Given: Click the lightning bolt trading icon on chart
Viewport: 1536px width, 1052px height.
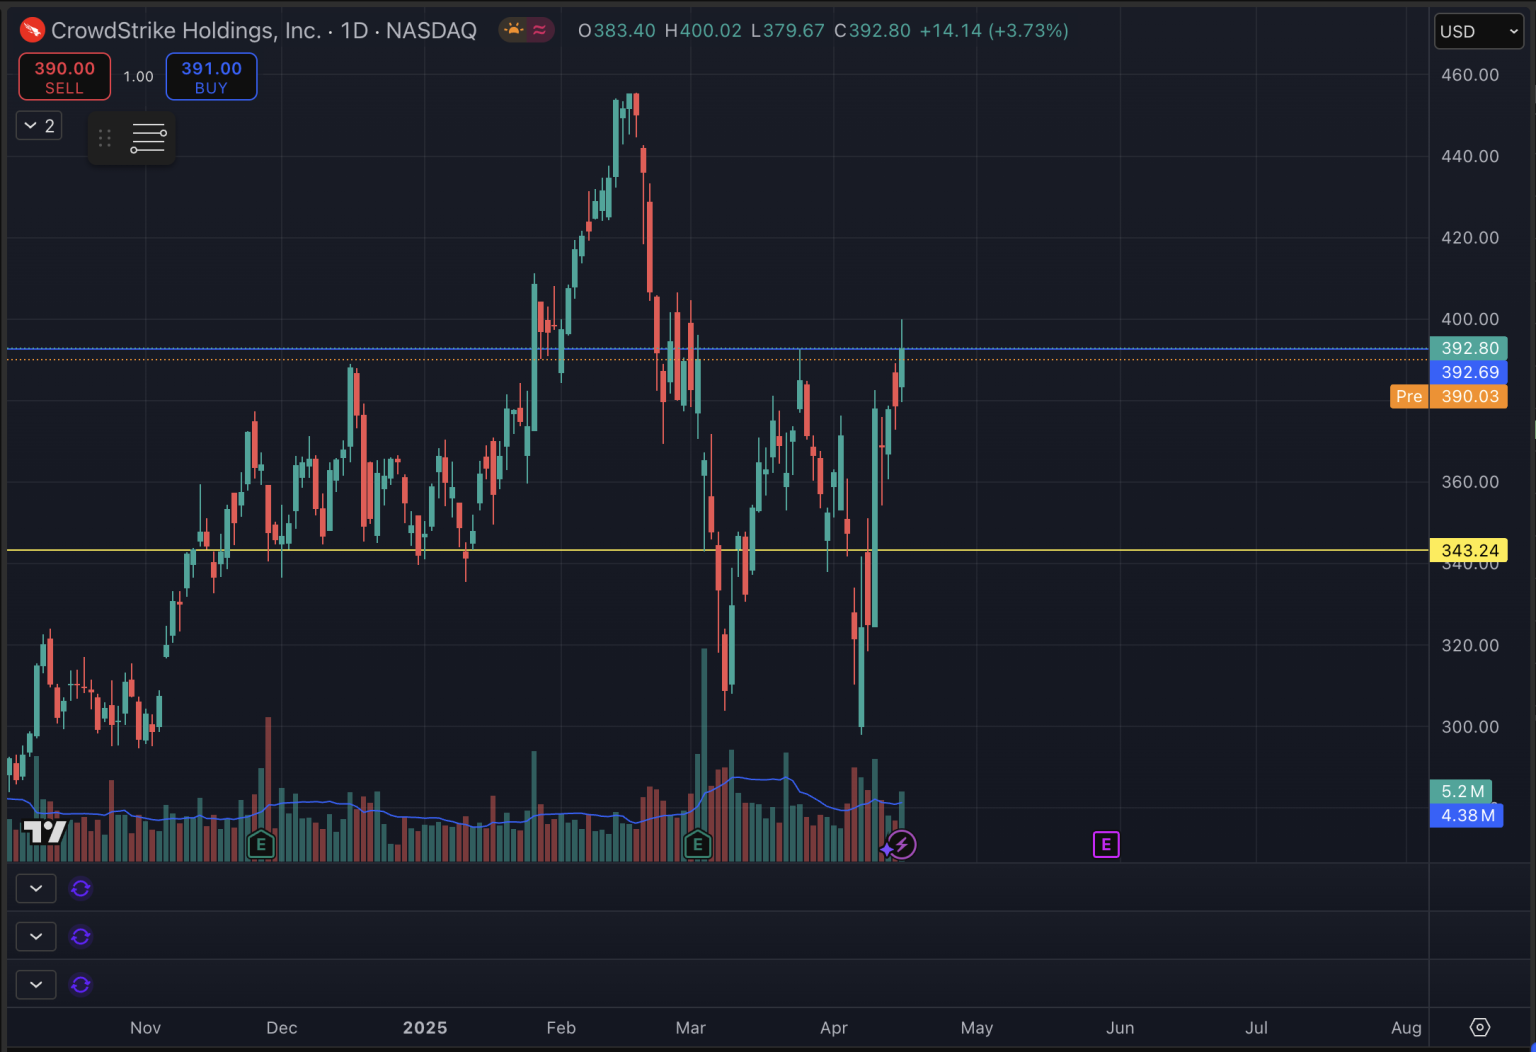Looking at the screenshot, I should pos(901,845).
